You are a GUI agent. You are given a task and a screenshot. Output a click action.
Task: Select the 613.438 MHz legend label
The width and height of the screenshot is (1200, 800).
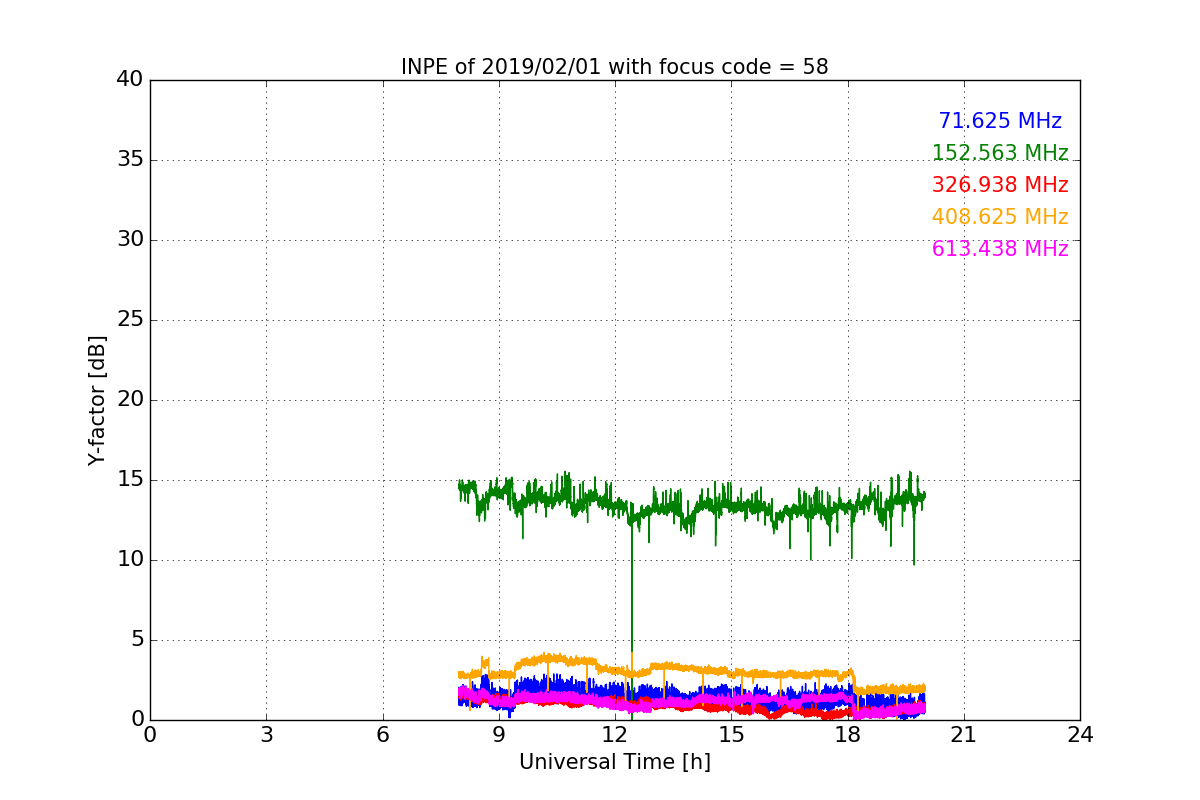coord(1000,249)
